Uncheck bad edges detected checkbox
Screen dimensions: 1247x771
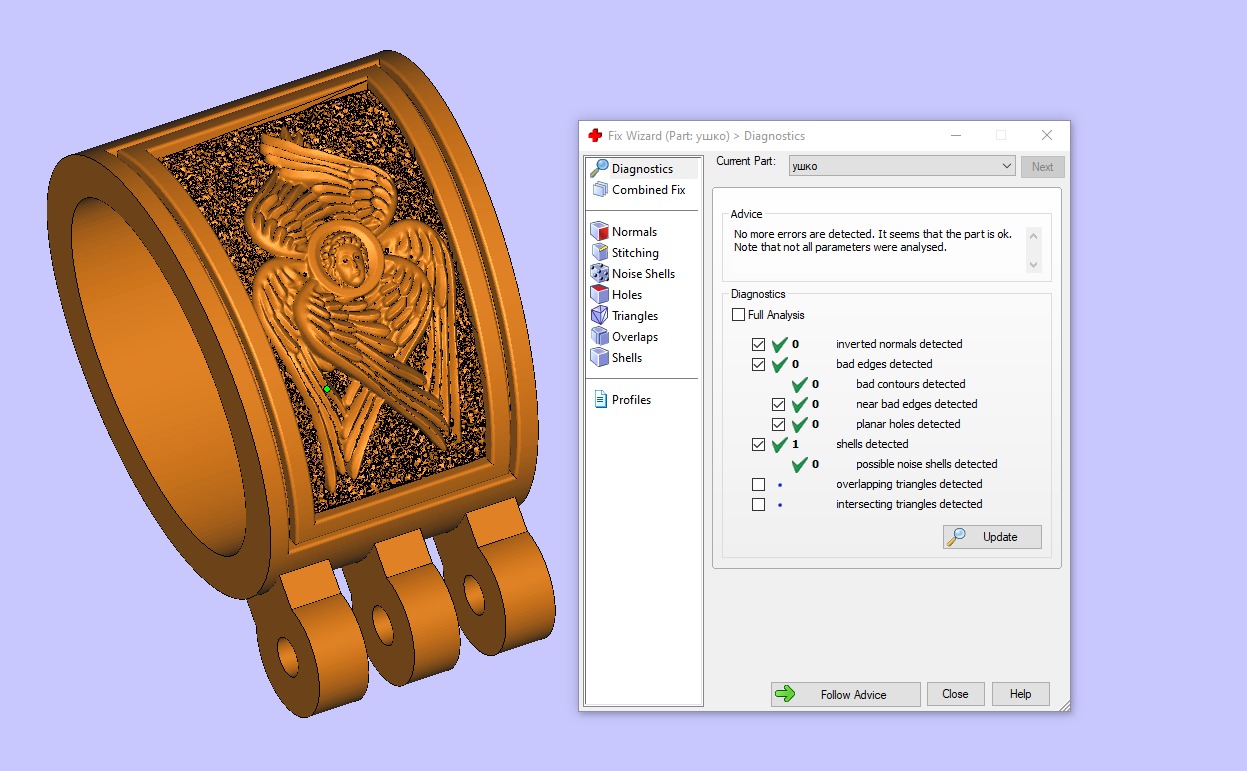pos(759,364)
